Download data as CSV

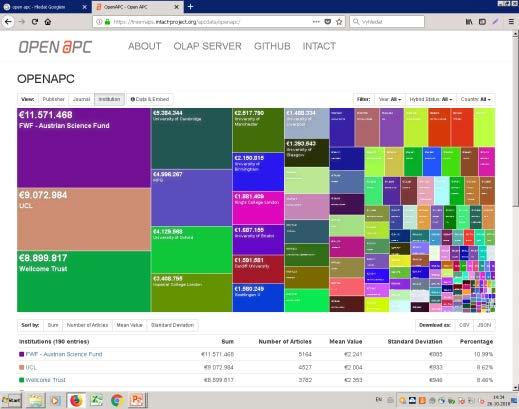(464, 325)
